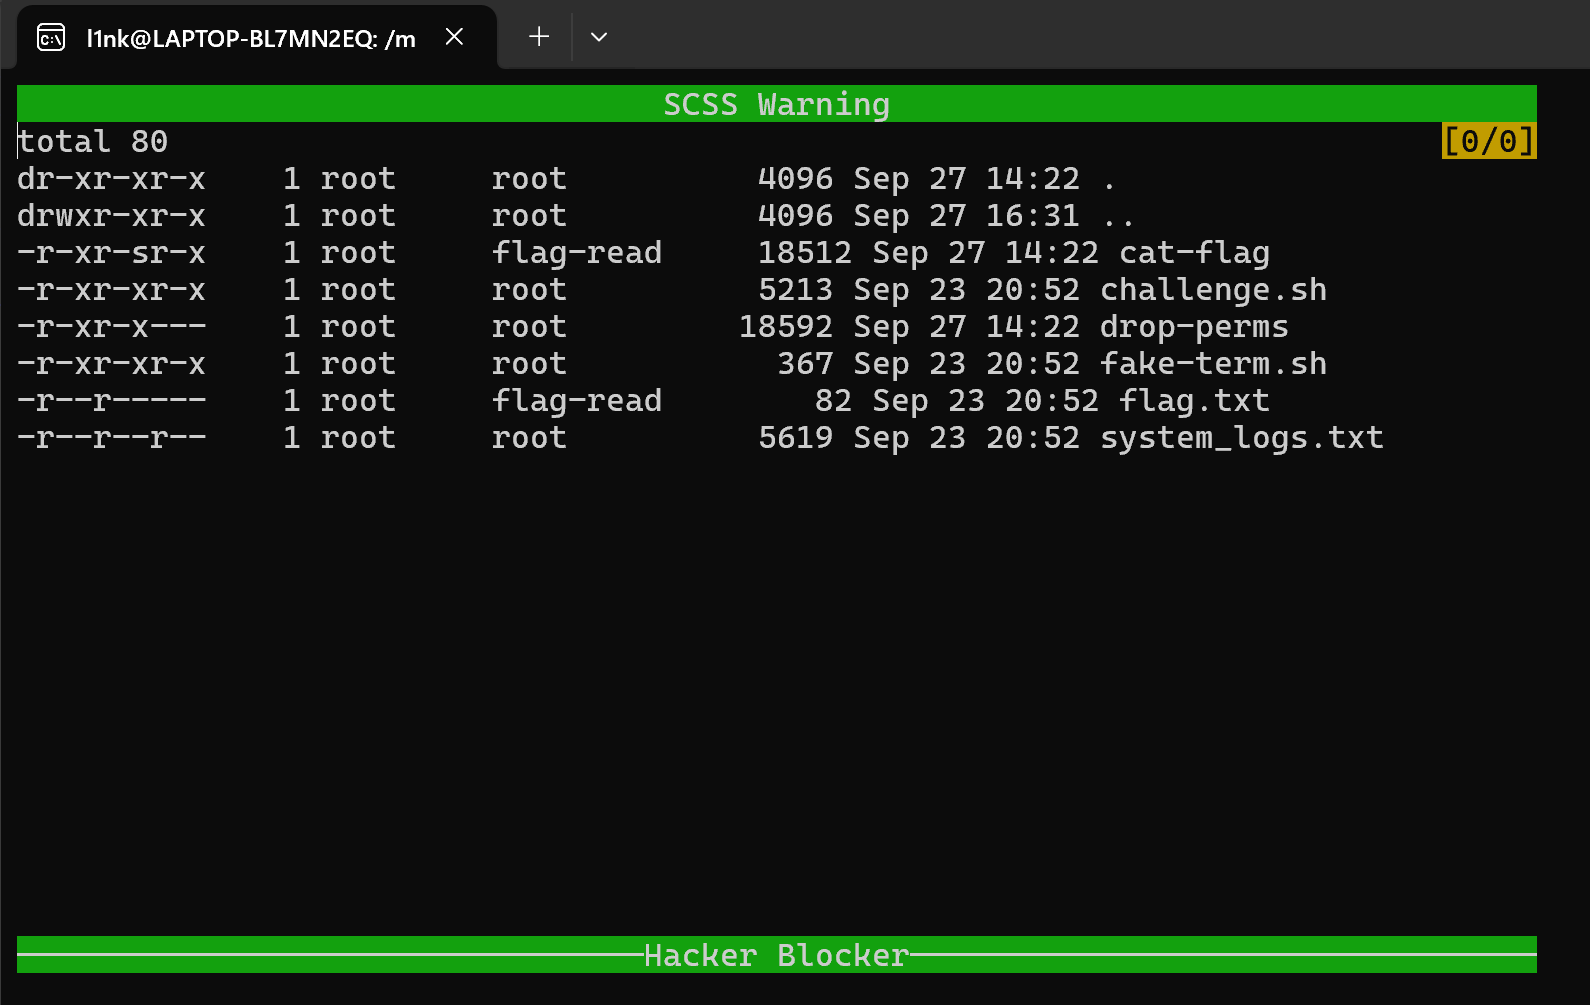Click the system_logs.txt filename
Viewport: 1590px width, 1005px height.
click(x=1241, y=438)
